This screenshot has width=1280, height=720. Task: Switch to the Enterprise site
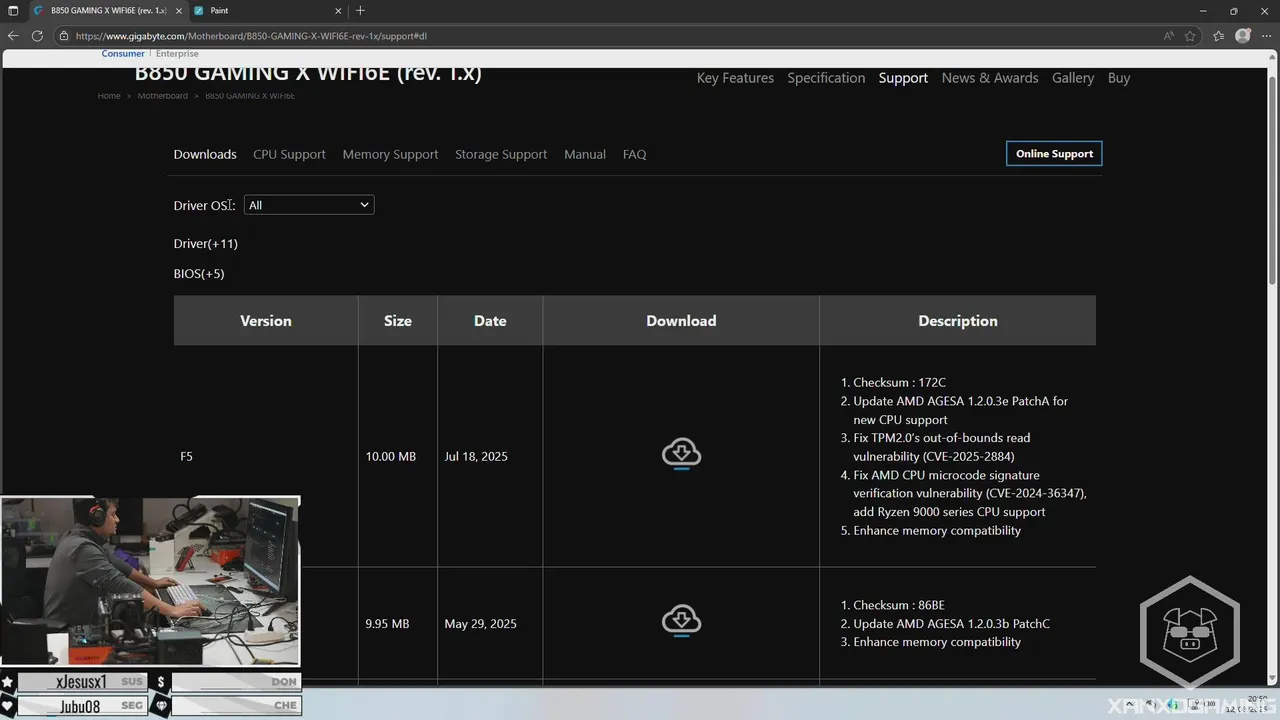177,54
